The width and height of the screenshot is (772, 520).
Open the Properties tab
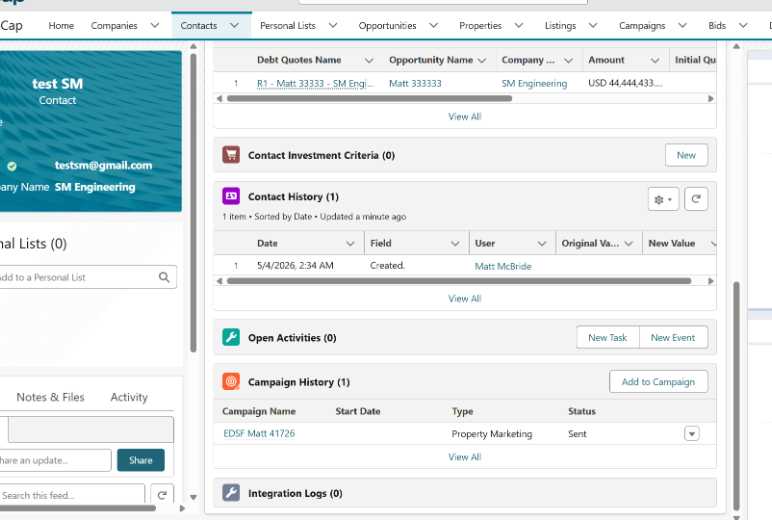(x=480, y=25)
